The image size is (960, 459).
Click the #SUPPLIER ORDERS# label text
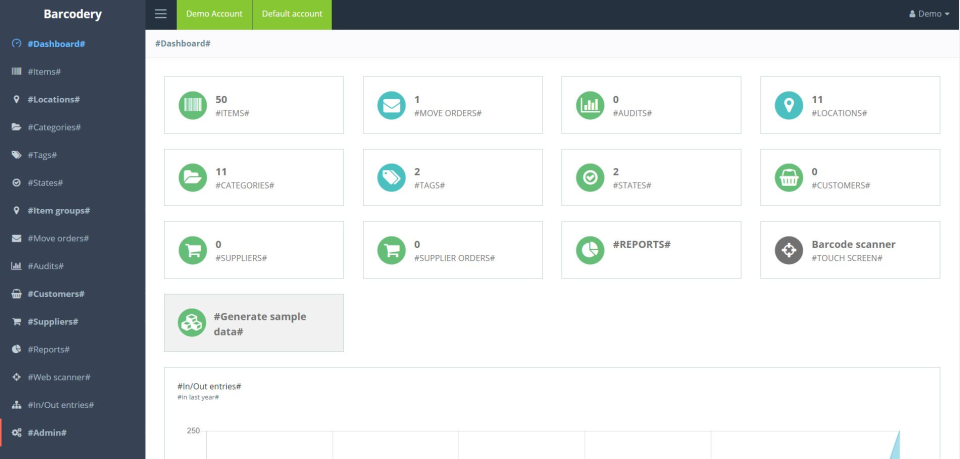pyautogui.click(x=455, y=258)
